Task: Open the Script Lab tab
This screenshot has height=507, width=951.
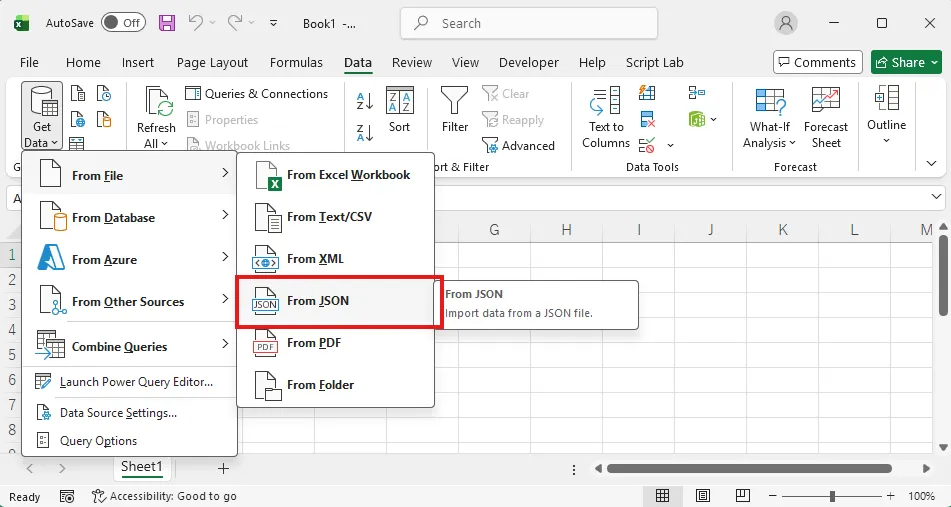Action: (x=654, y=62)
